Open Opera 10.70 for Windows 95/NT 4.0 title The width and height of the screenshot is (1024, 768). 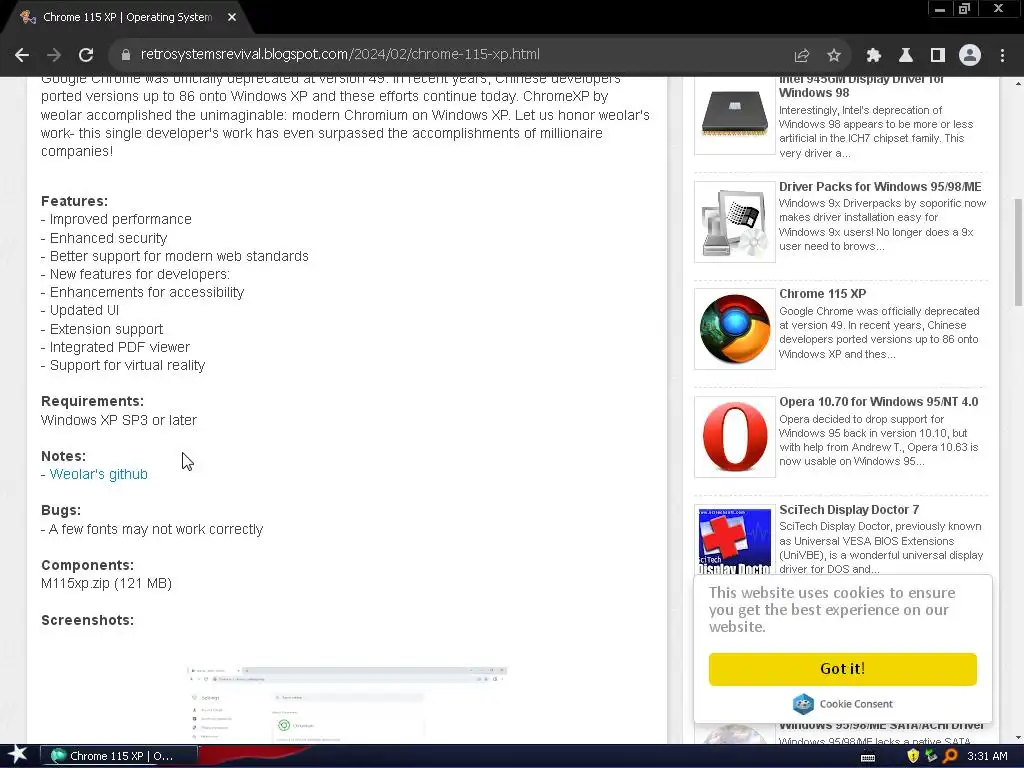click(x=878, y=402)
